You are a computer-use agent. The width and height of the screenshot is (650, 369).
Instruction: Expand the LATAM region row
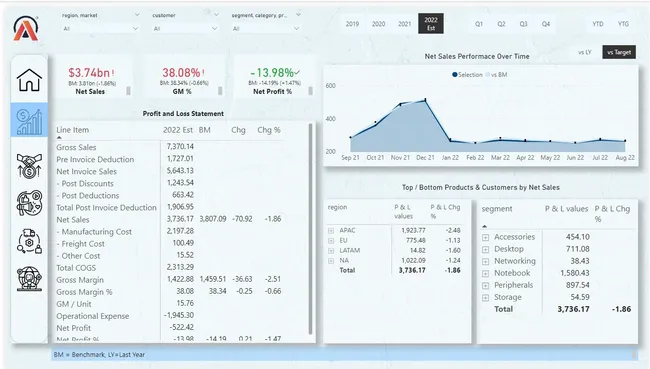[x=331, y=251]
